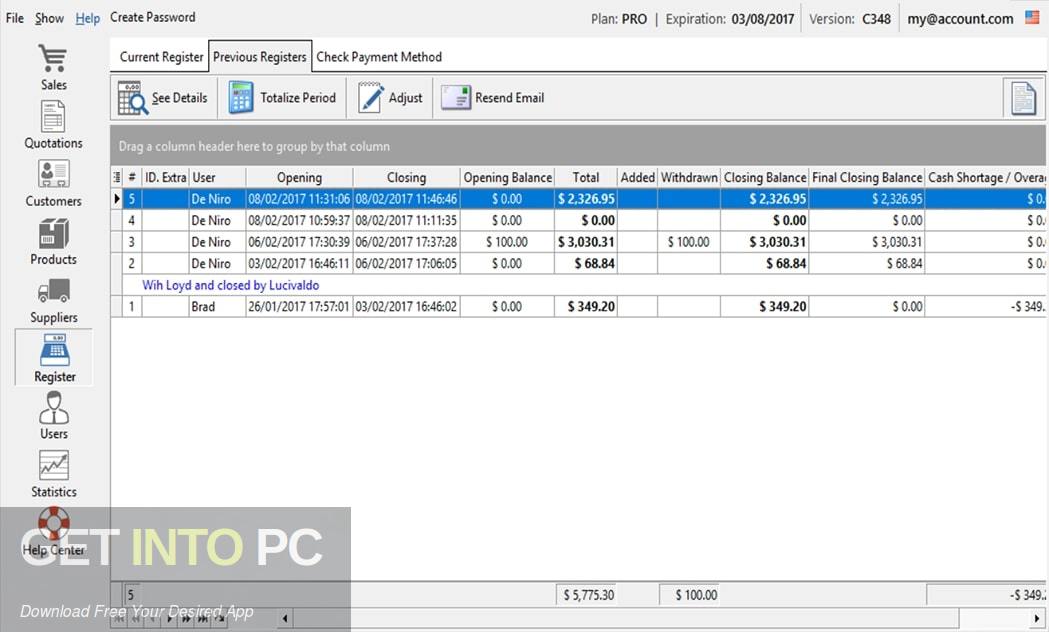Sort by Opening Balance column header
This screenshot has height=632, width=1049.
coord(507,177)
